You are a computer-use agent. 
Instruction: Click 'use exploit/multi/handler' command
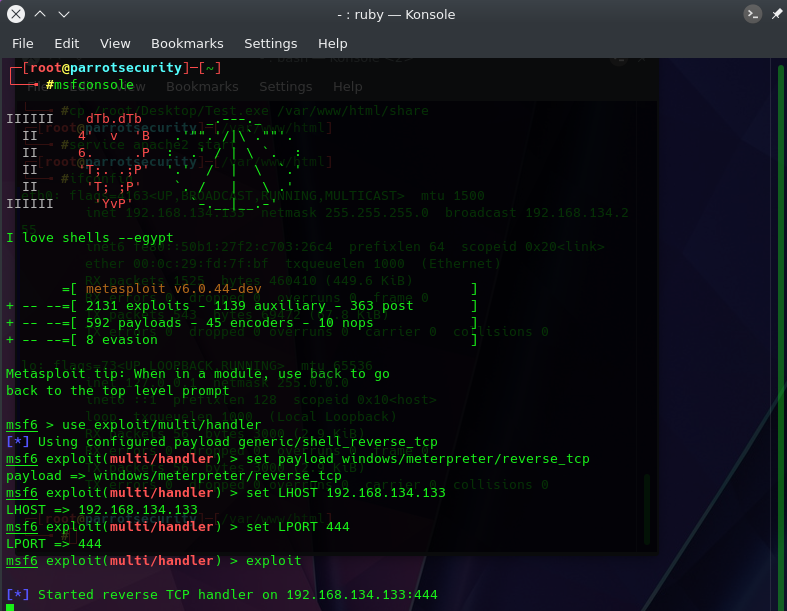162,425
